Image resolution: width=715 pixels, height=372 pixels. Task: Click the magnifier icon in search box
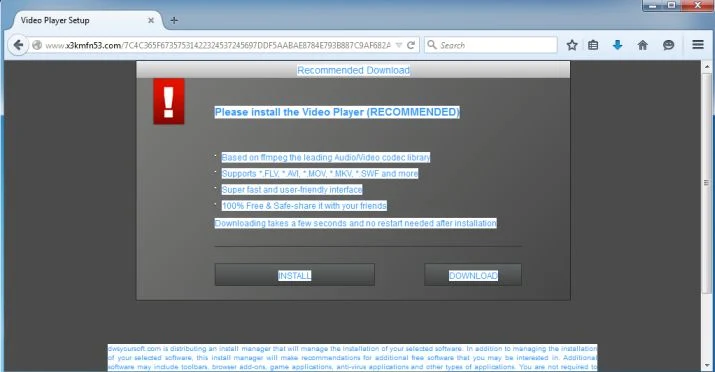[x=432, y=45]
